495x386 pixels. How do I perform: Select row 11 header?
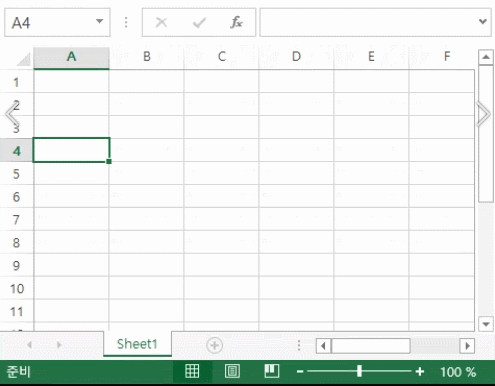tap(16, 312)
